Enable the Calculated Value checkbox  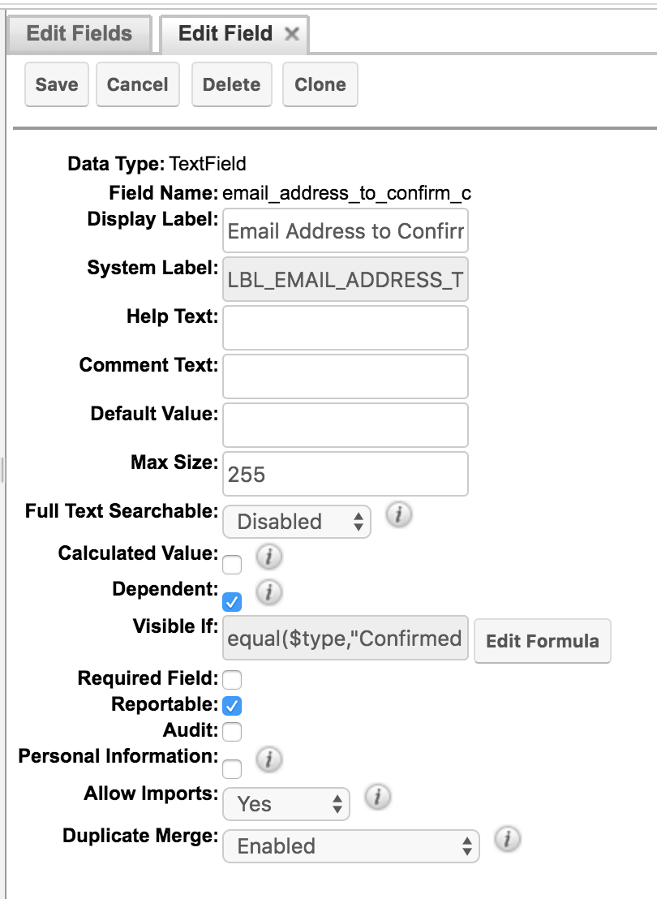click(x=232, y=565)
